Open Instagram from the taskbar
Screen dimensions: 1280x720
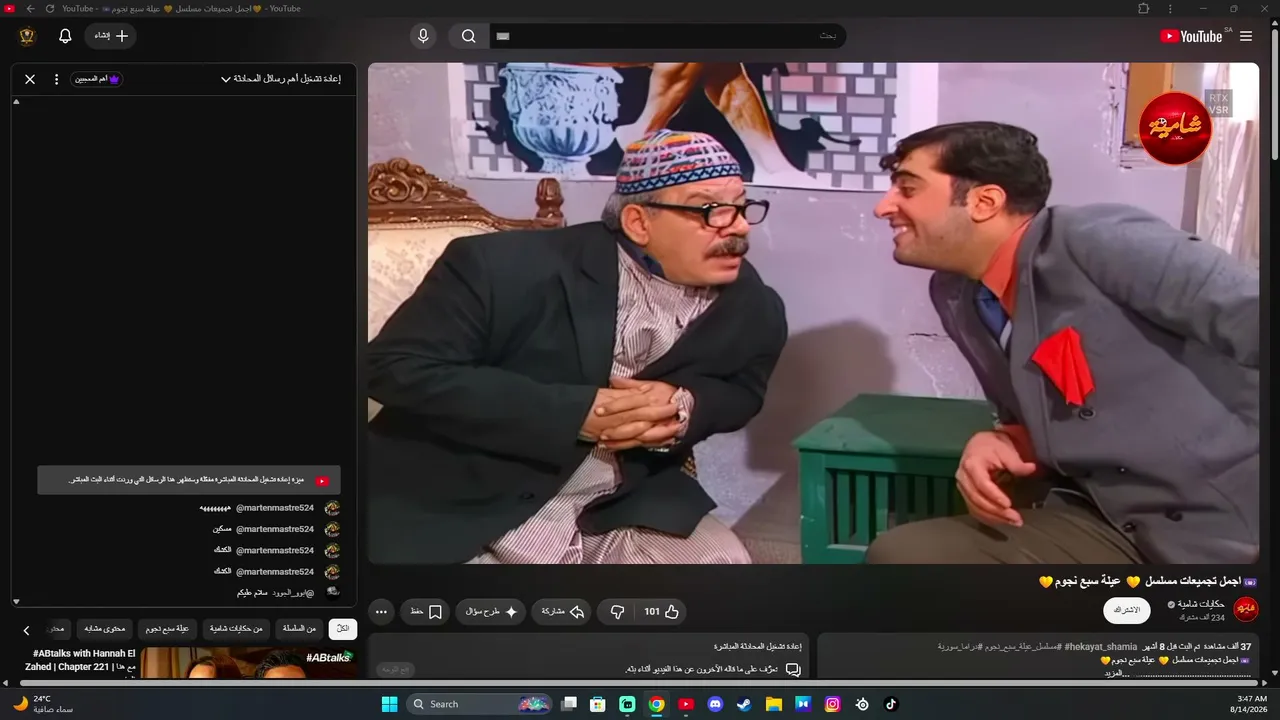pyautogui.click(x=832, y=704)
